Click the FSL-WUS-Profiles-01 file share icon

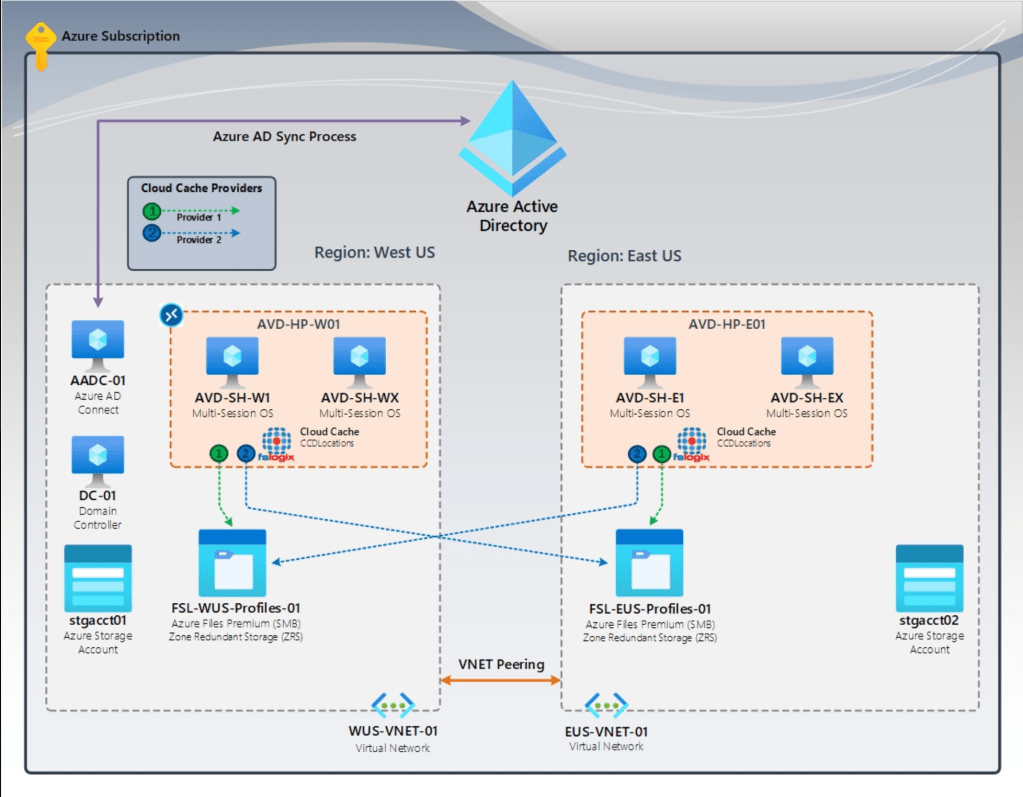[232, 563]
